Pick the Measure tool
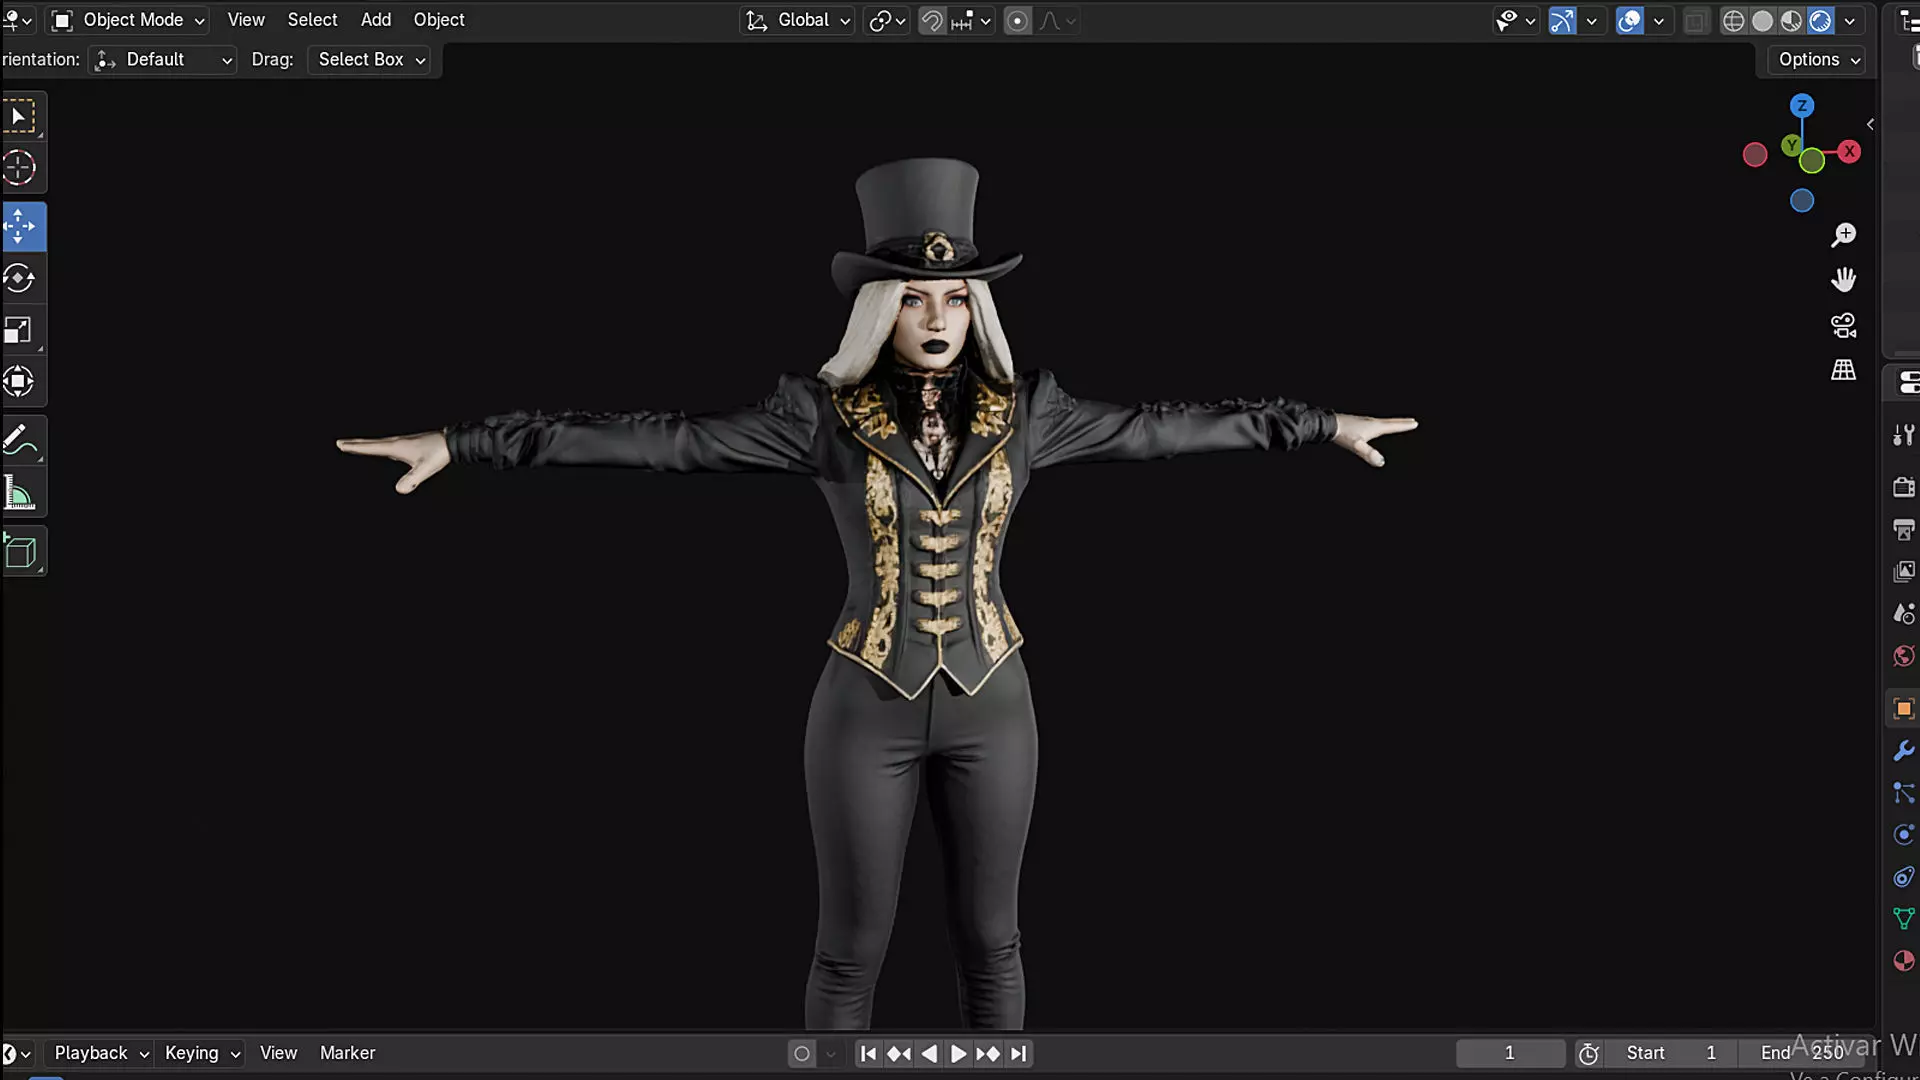This screenshot has height=1080, width=1920. coord(20,493)
